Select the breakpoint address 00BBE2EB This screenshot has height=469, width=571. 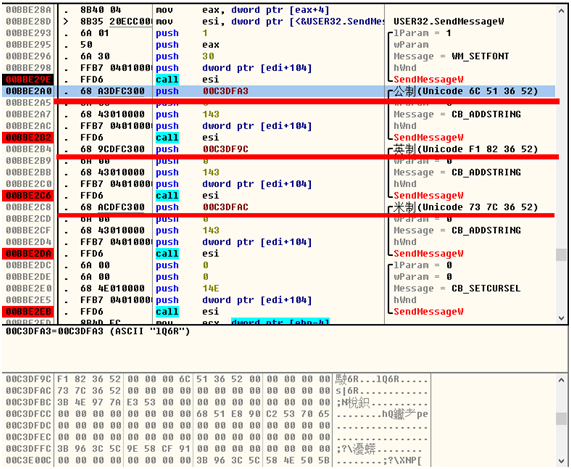click(28, 312)
